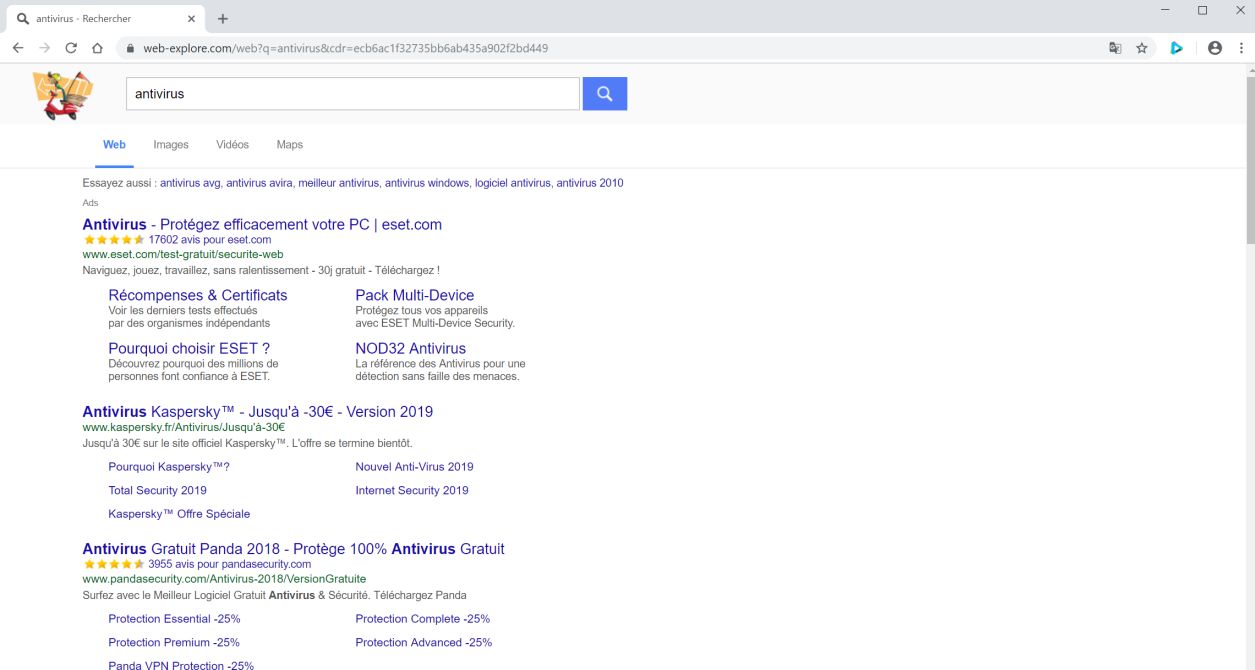This screenshot has width=1255, height=670.
Task: Switch to the Images tab
Action: (x=171, y=145)
